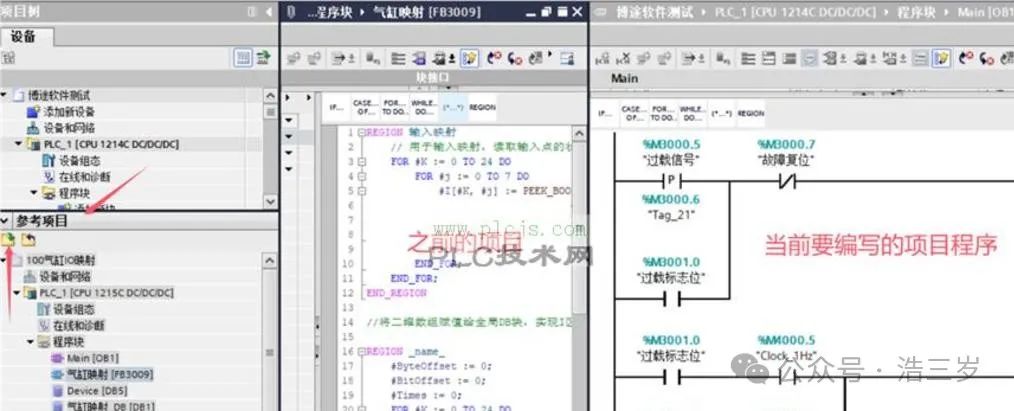Open 设备组态 under CPU 1215C

(x=73, y=309)
